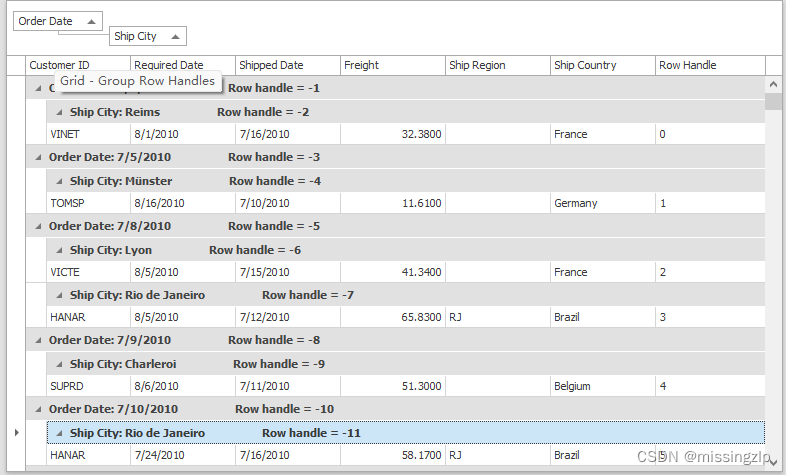Select Brazil cell in row with freight 65.8300
786x475 pixels.
click(603, 317)
